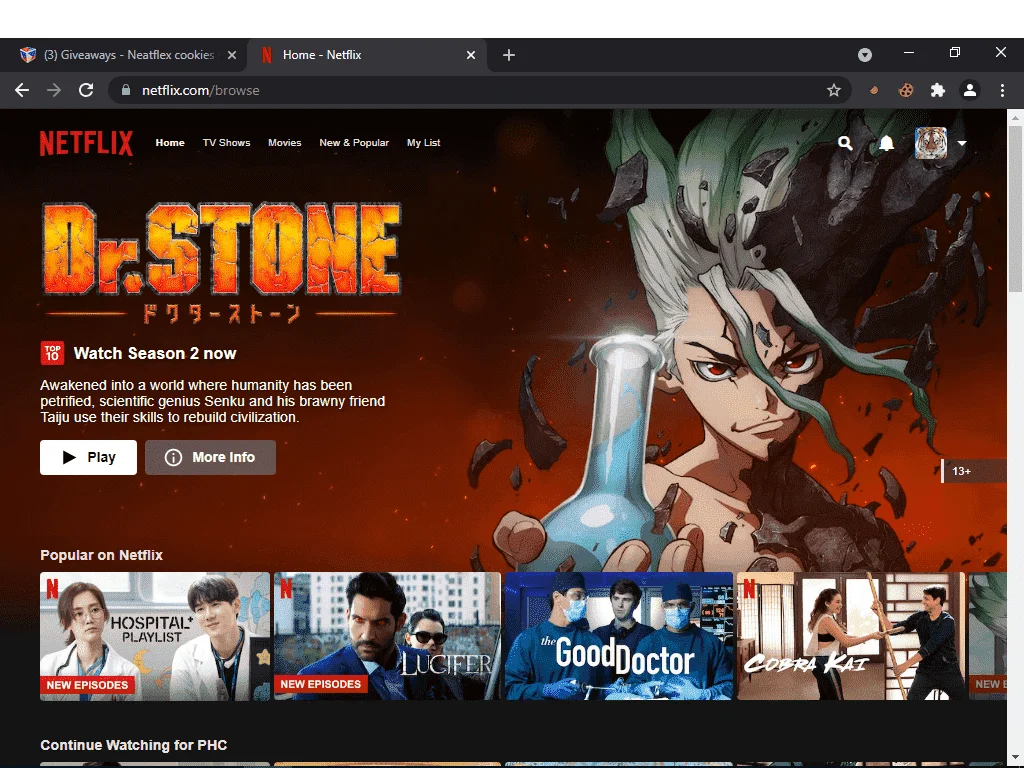The width and height of the screenshot is (1024, 768).
Task: Open Netflix search
Action: pyautogui.click(x=845, y=143)
